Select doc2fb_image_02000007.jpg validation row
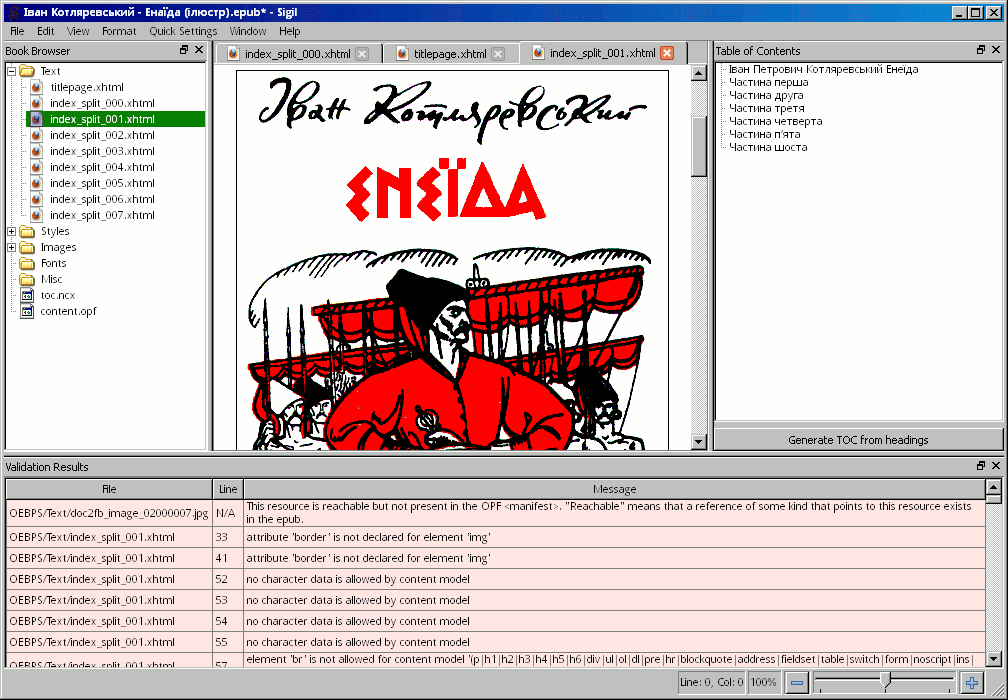Image resolution: width=1008 pixels, height=700 pixels. coord(495,513)
